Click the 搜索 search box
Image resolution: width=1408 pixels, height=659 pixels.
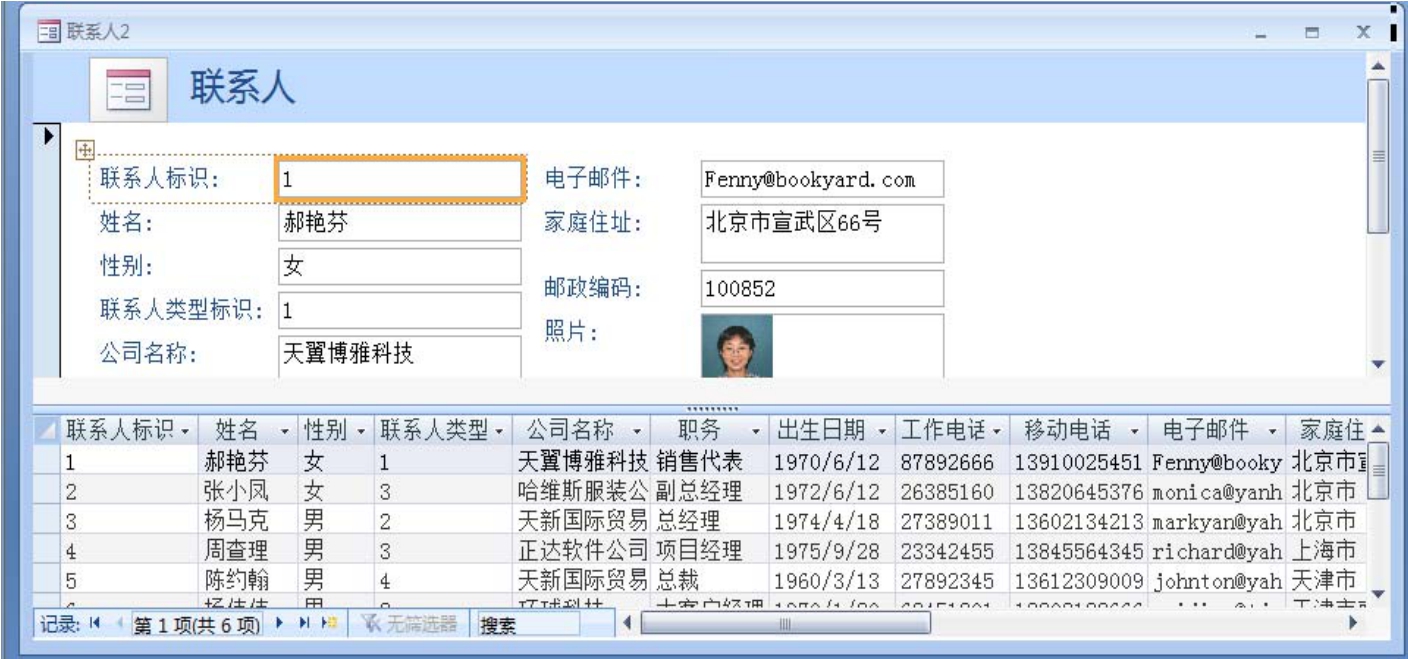click(x=528, y=624)
